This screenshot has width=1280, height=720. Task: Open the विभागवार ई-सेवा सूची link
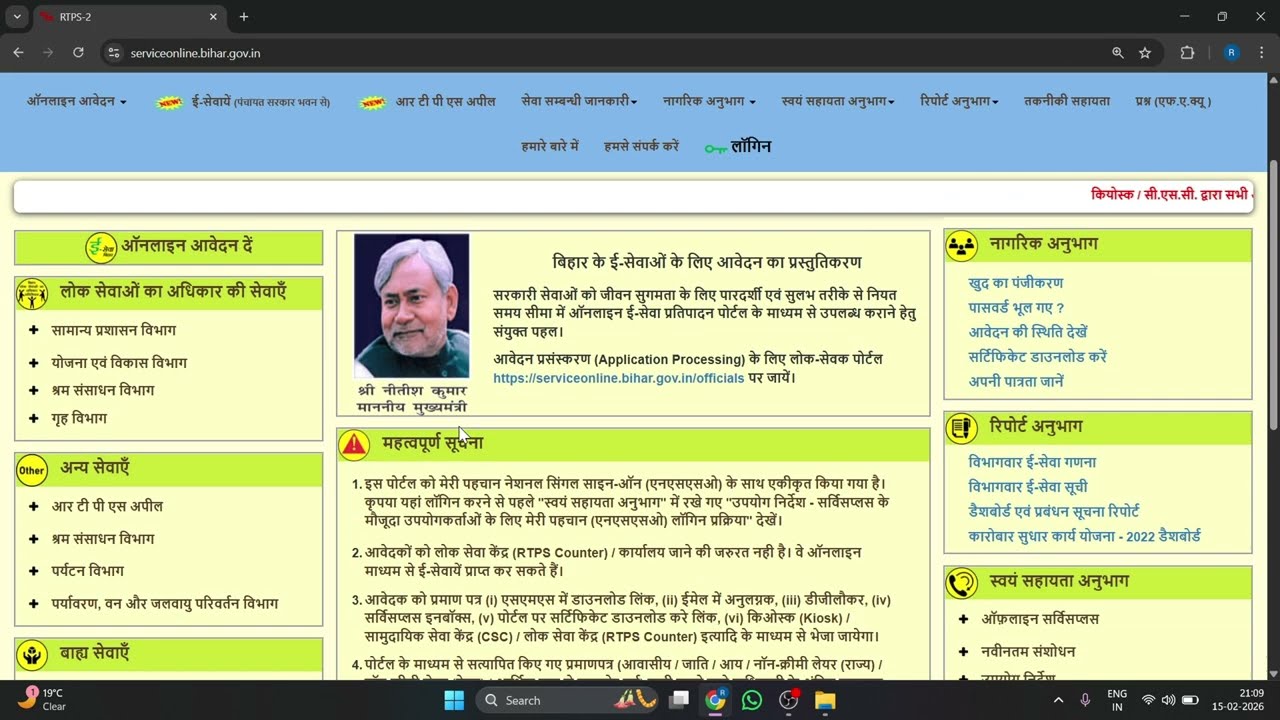tap(1028, 487)
